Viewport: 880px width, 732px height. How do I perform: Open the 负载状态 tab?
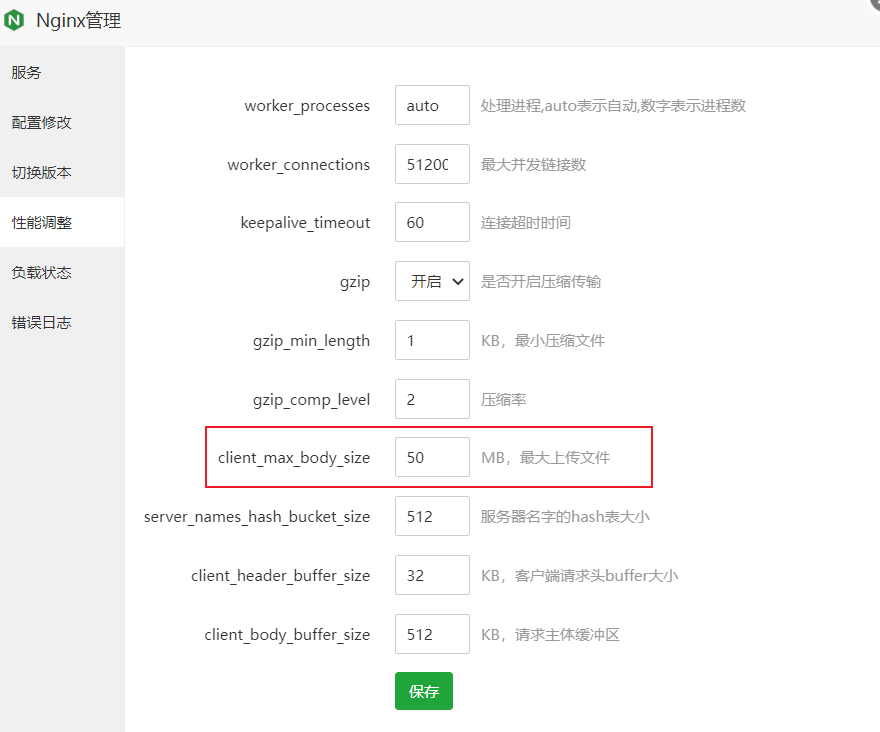click(x=62, y=272)
